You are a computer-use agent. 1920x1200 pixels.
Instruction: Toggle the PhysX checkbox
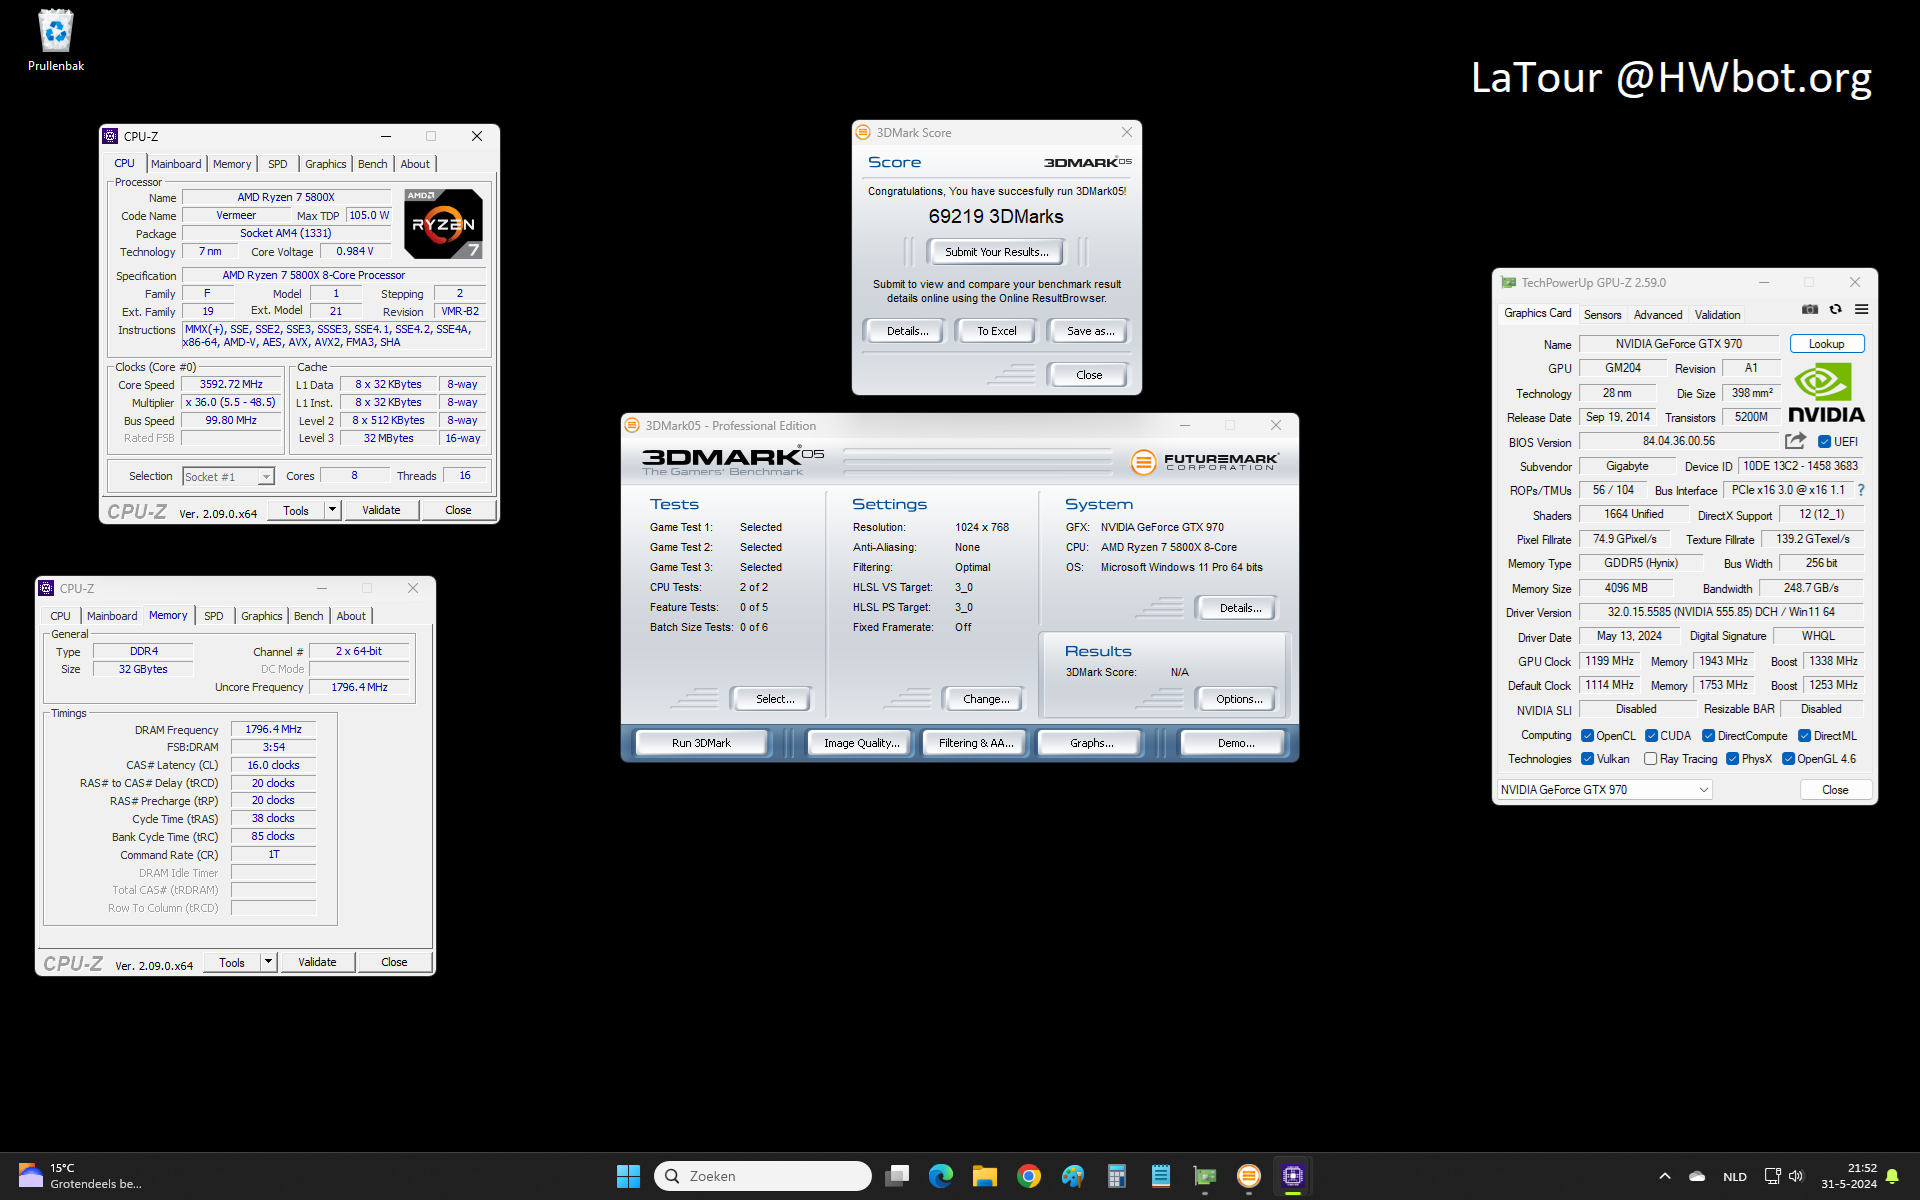pos(1732,759)
